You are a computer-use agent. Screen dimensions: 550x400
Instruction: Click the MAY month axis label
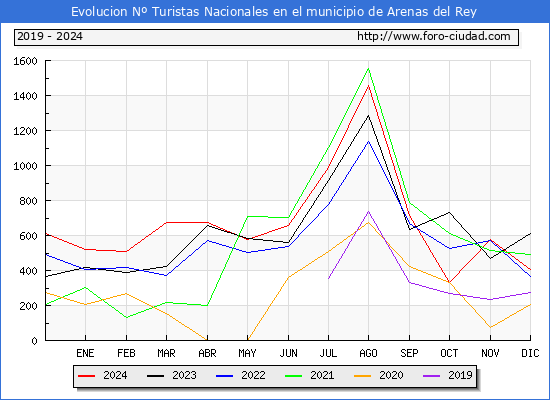coord(247,353)
